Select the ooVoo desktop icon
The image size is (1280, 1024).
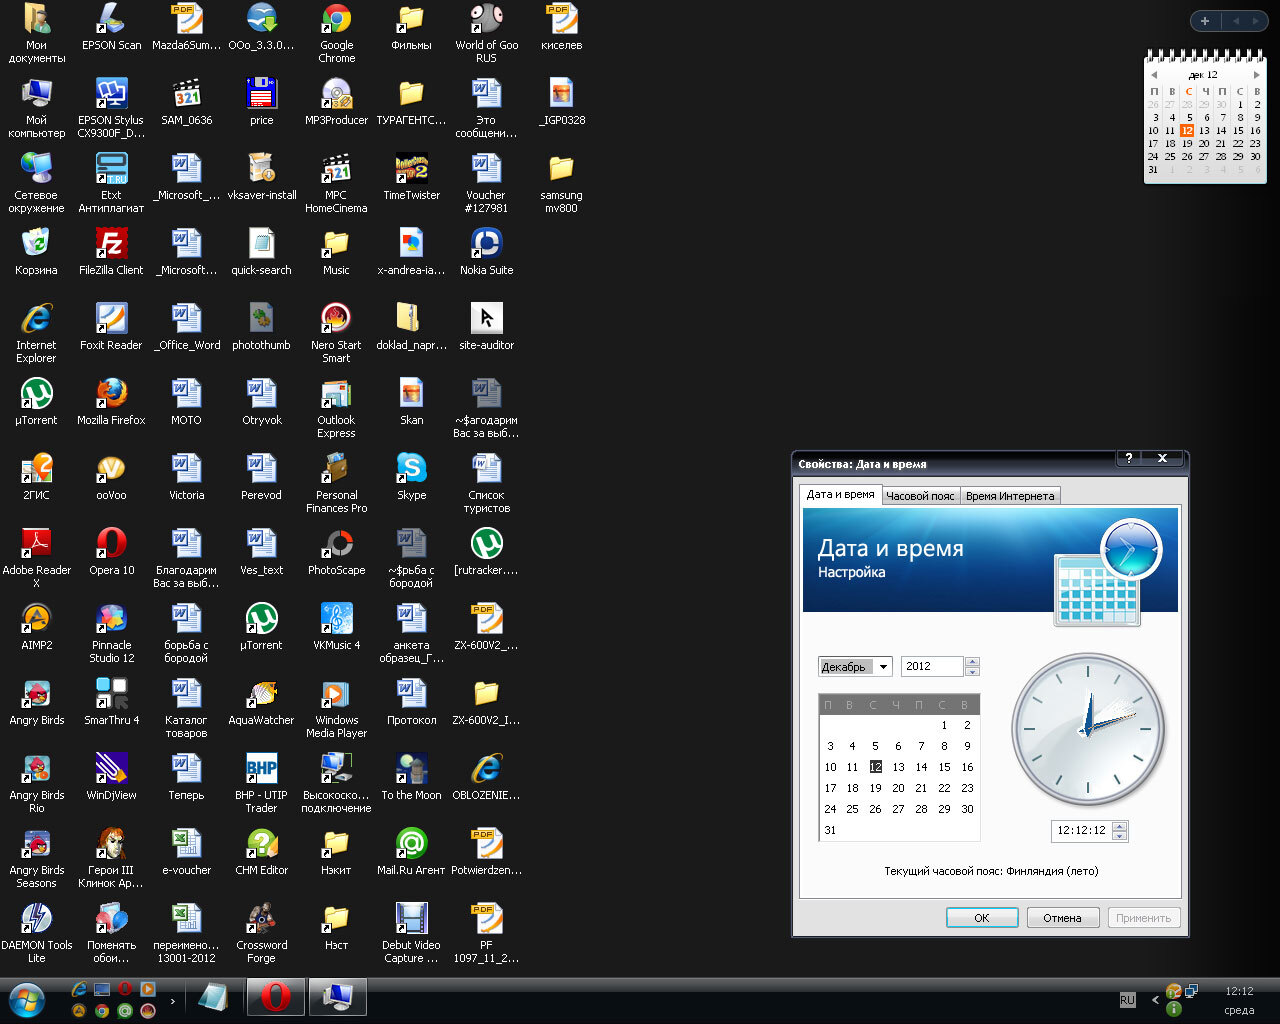[x=111, y=477]
